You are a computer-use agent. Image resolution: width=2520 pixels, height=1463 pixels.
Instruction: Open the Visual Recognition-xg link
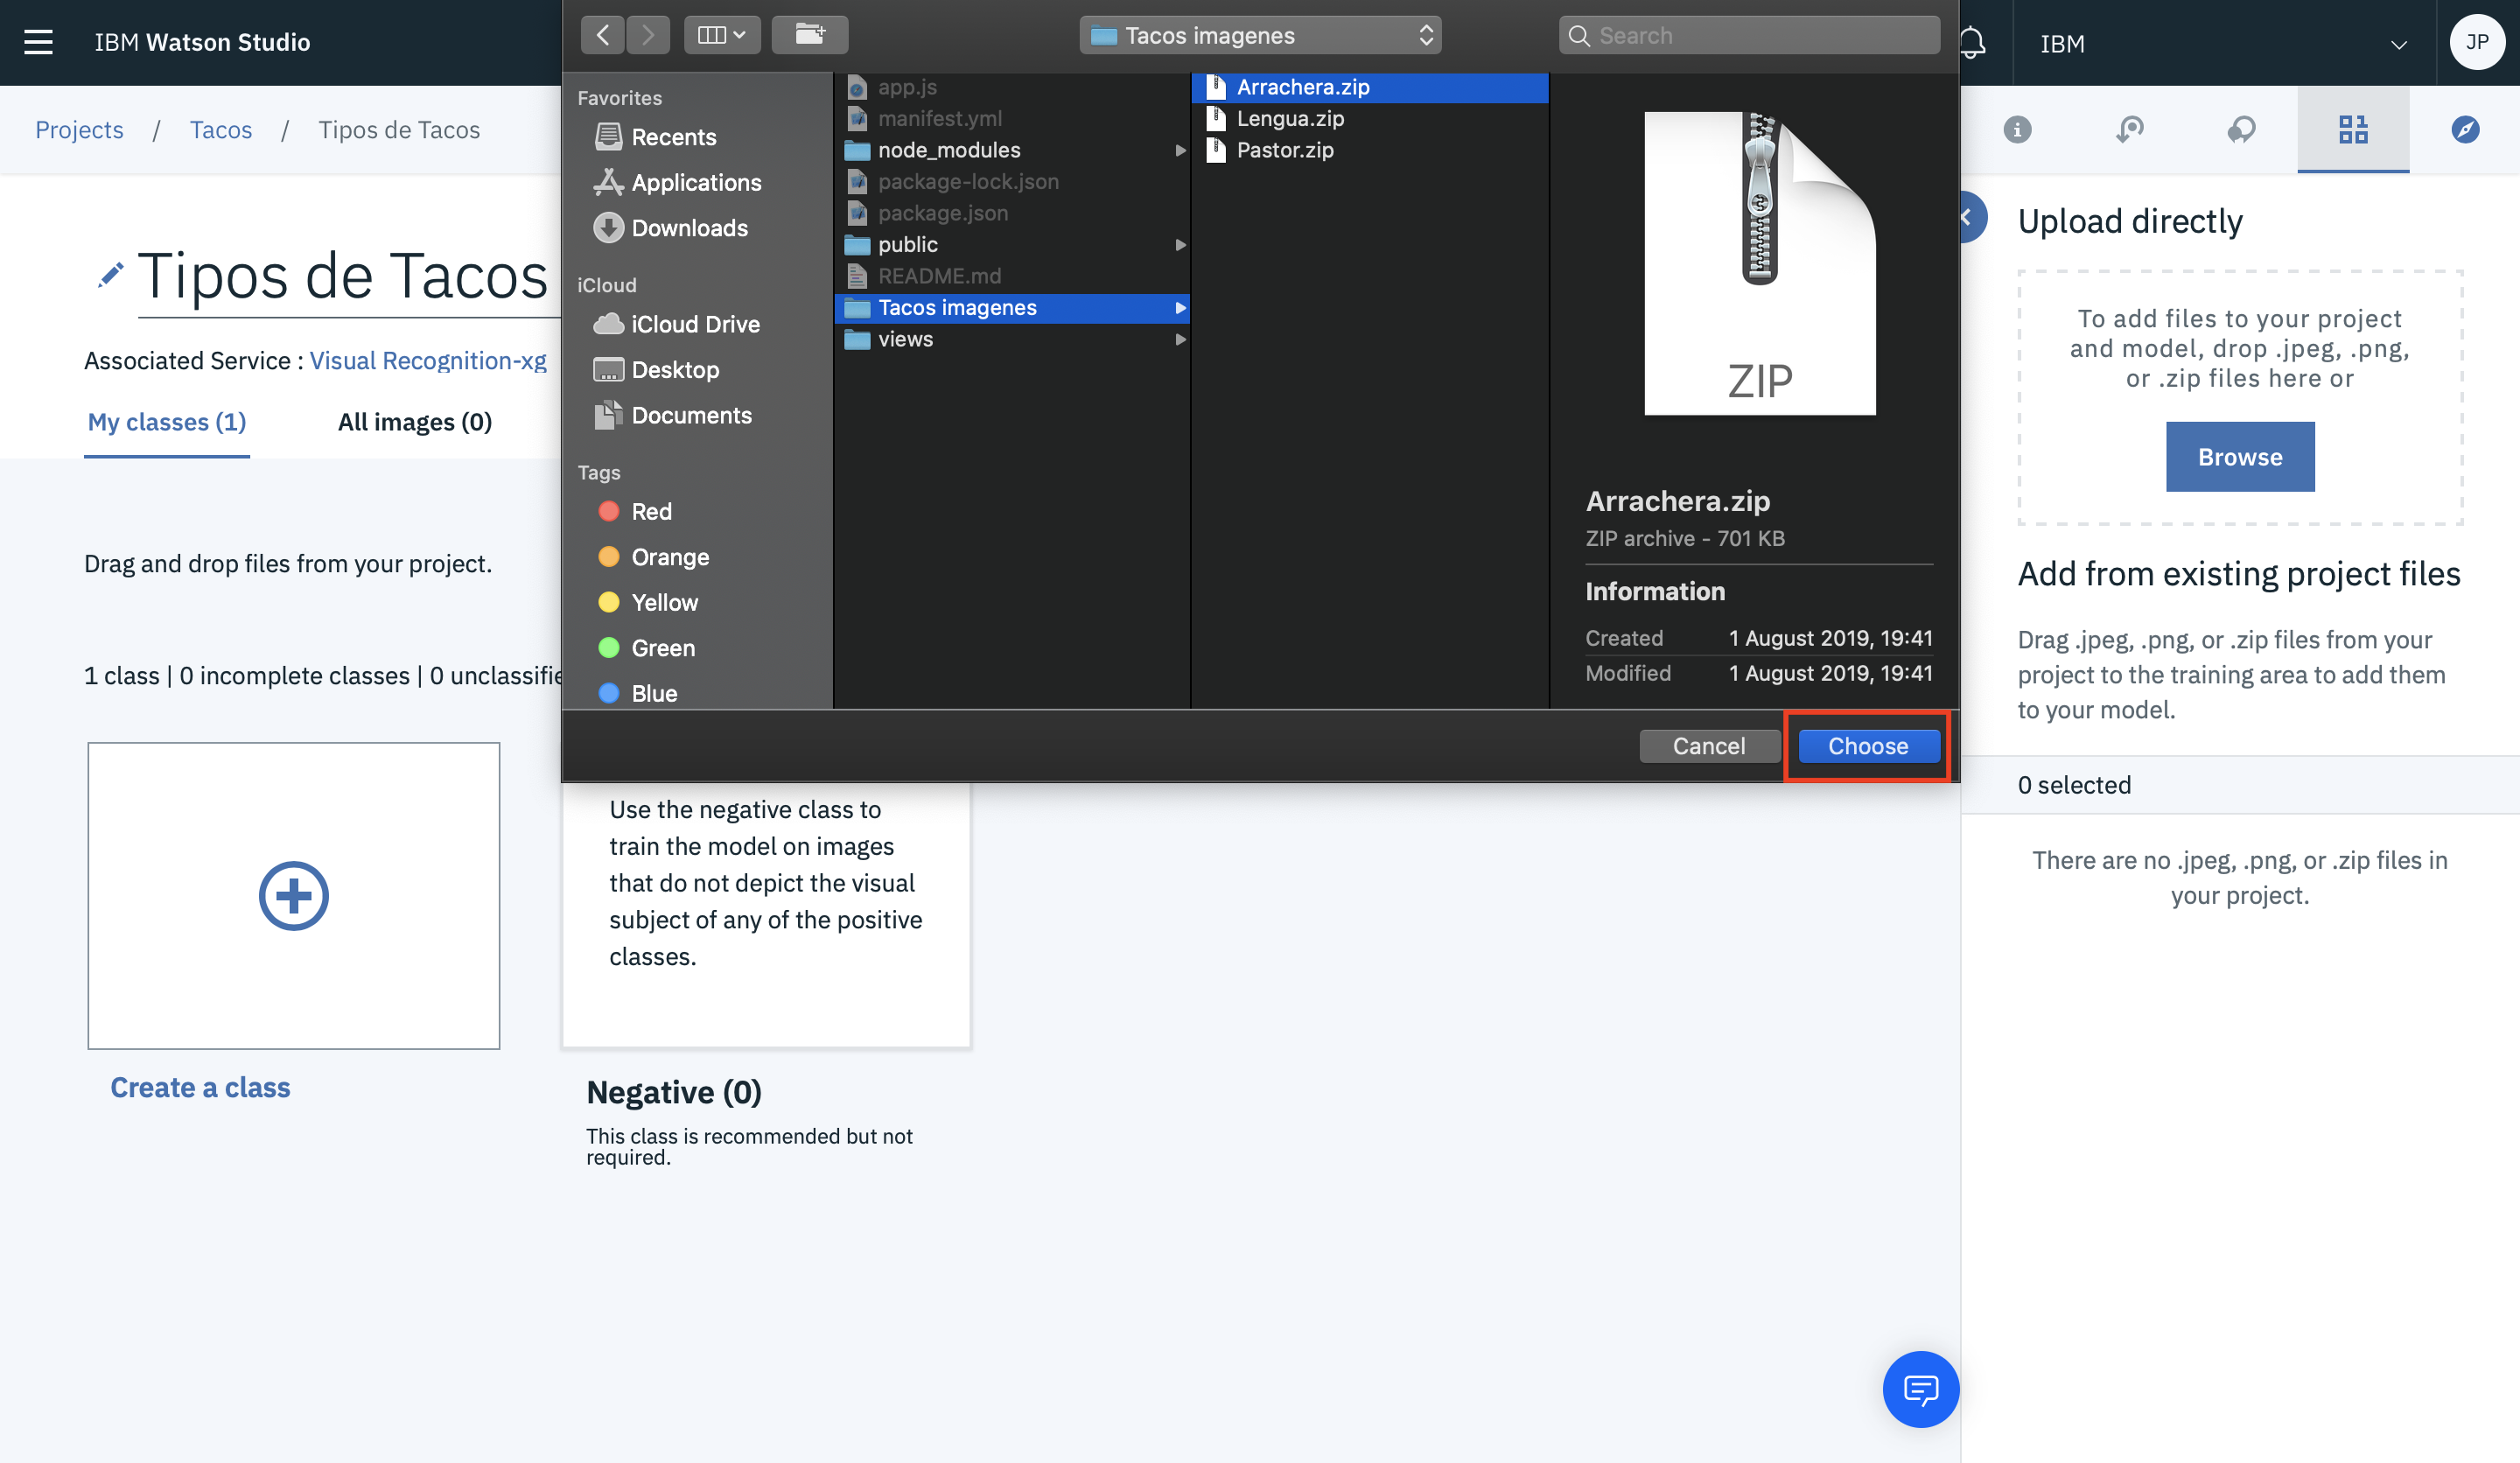tap(428, 361)
